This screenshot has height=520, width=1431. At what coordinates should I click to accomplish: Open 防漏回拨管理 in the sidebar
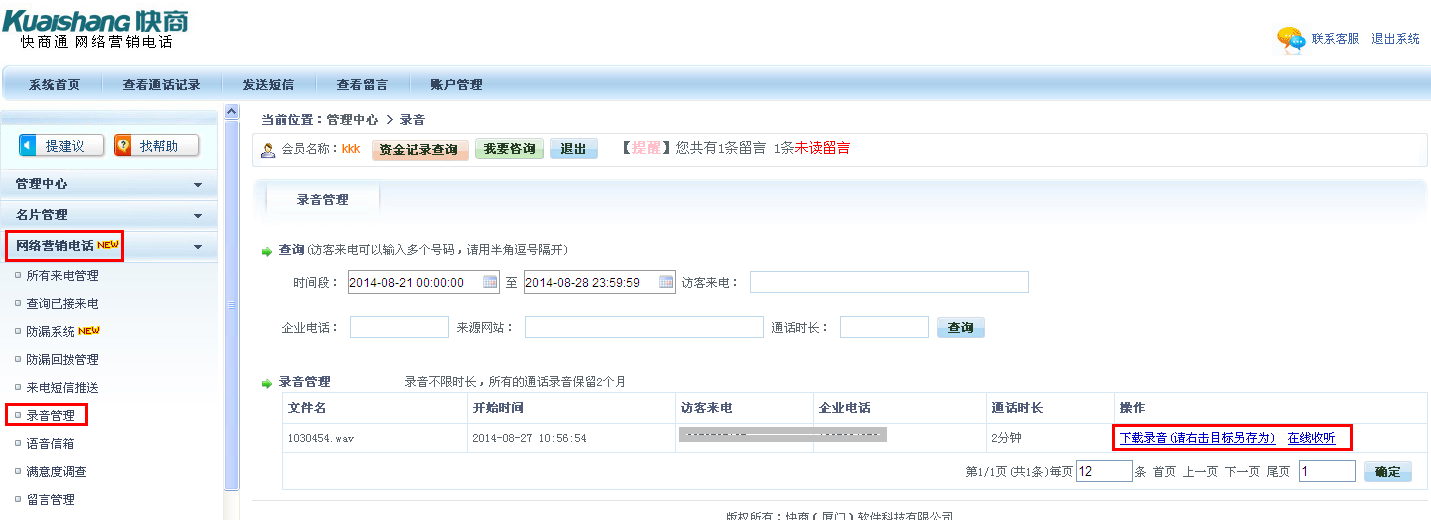click(x=62, y=359)
